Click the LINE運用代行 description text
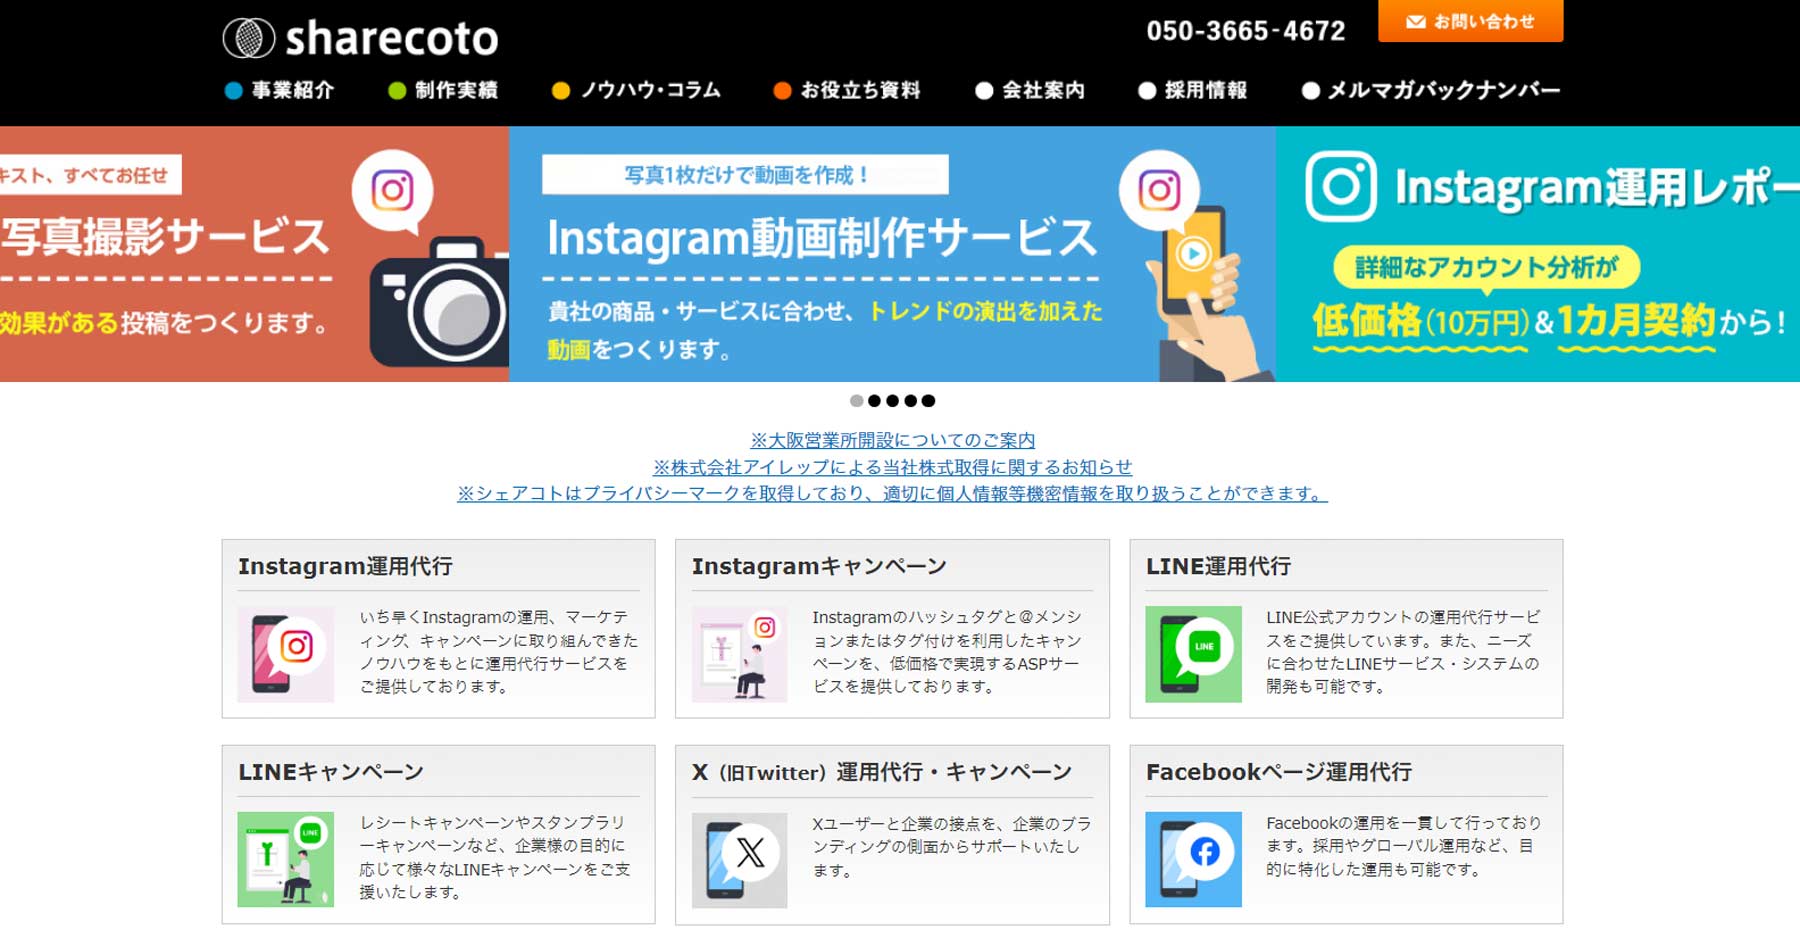This screenshot has width=1800, height=938. click(x=1403, y=652)
